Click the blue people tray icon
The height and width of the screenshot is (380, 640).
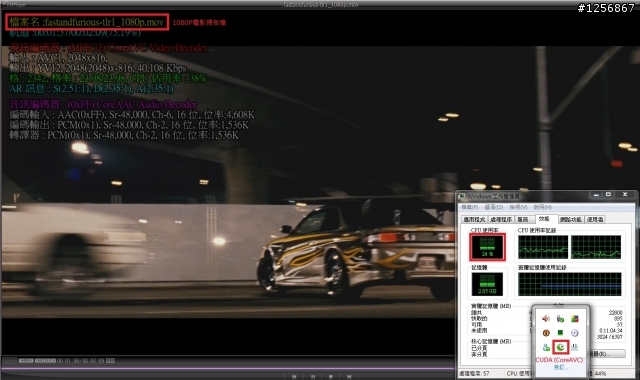pyautogui.click(x=546, y=347)
